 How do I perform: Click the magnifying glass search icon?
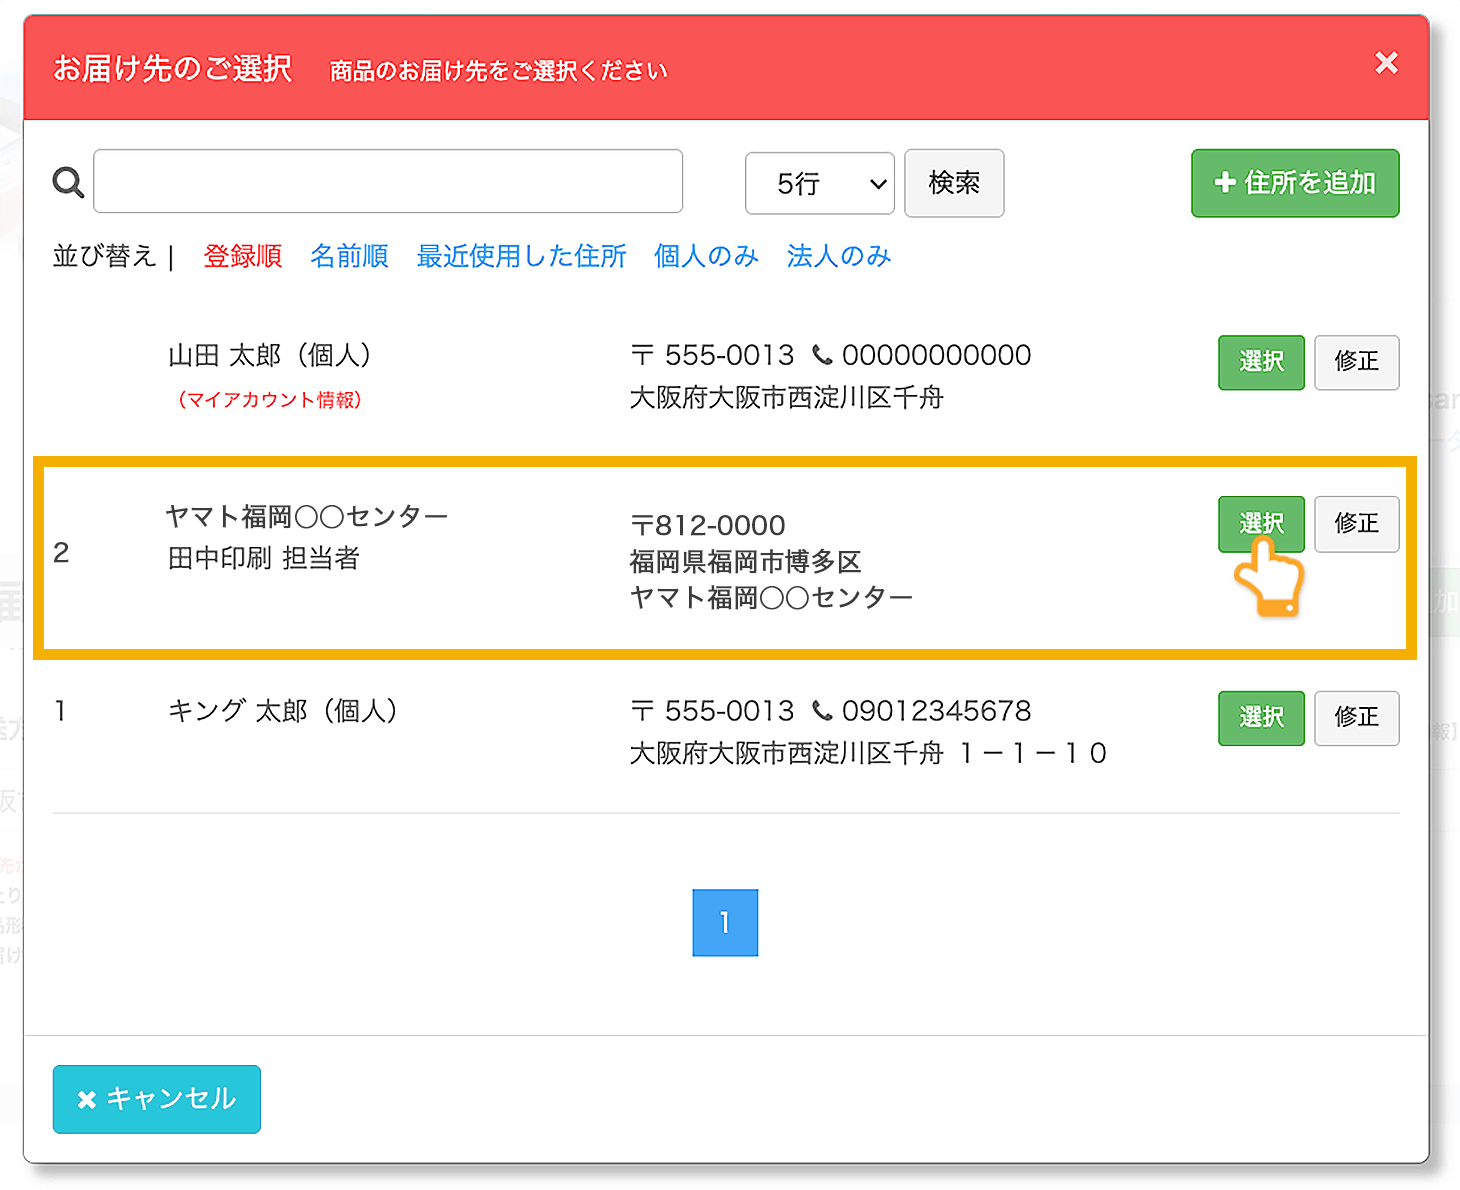68,182
